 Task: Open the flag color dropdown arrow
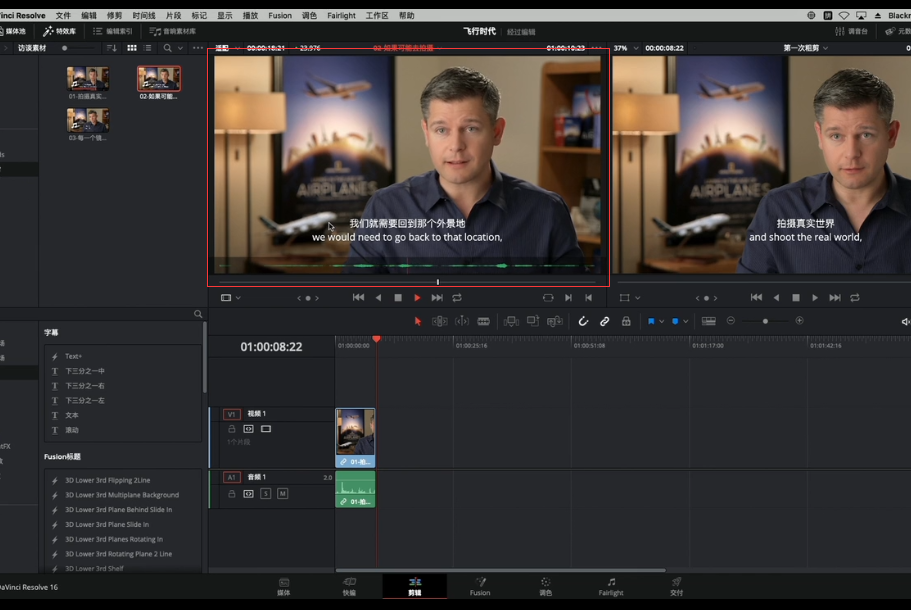click(661, 321)
